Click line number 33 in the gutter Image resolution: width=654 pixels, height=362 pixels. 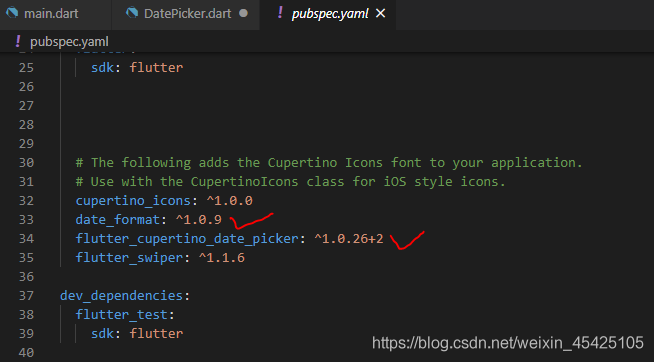[26, 219]
